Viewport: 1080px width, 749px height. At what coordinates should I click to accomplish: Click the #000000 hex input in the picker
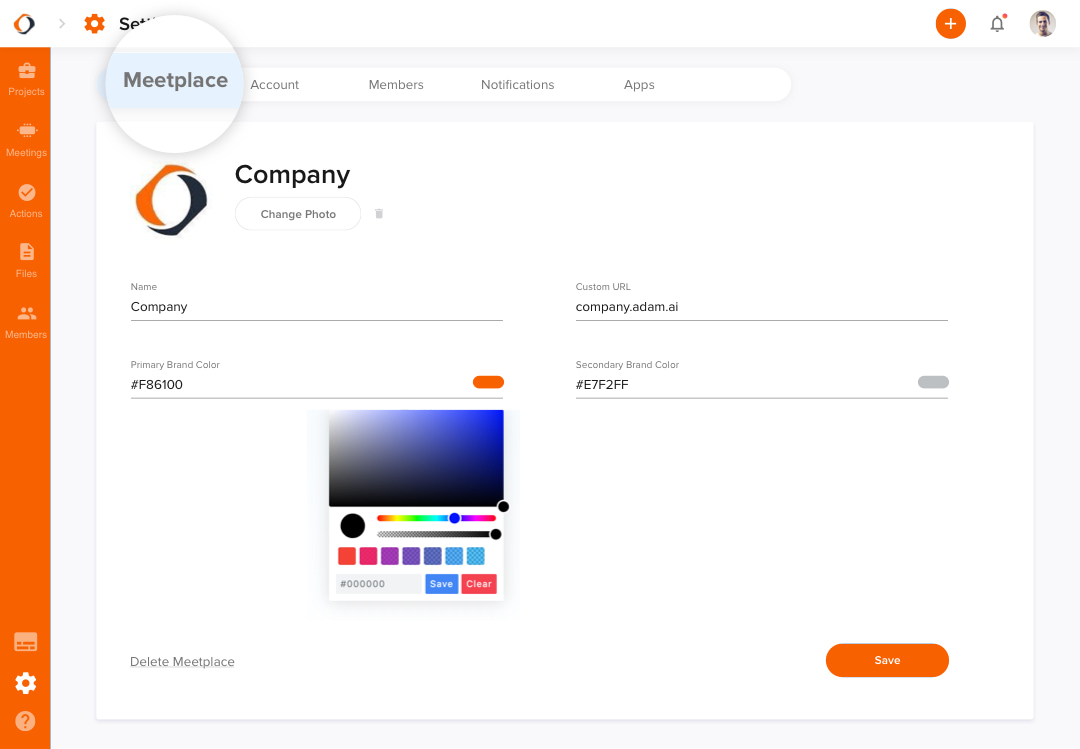click(x=378, y=584)
